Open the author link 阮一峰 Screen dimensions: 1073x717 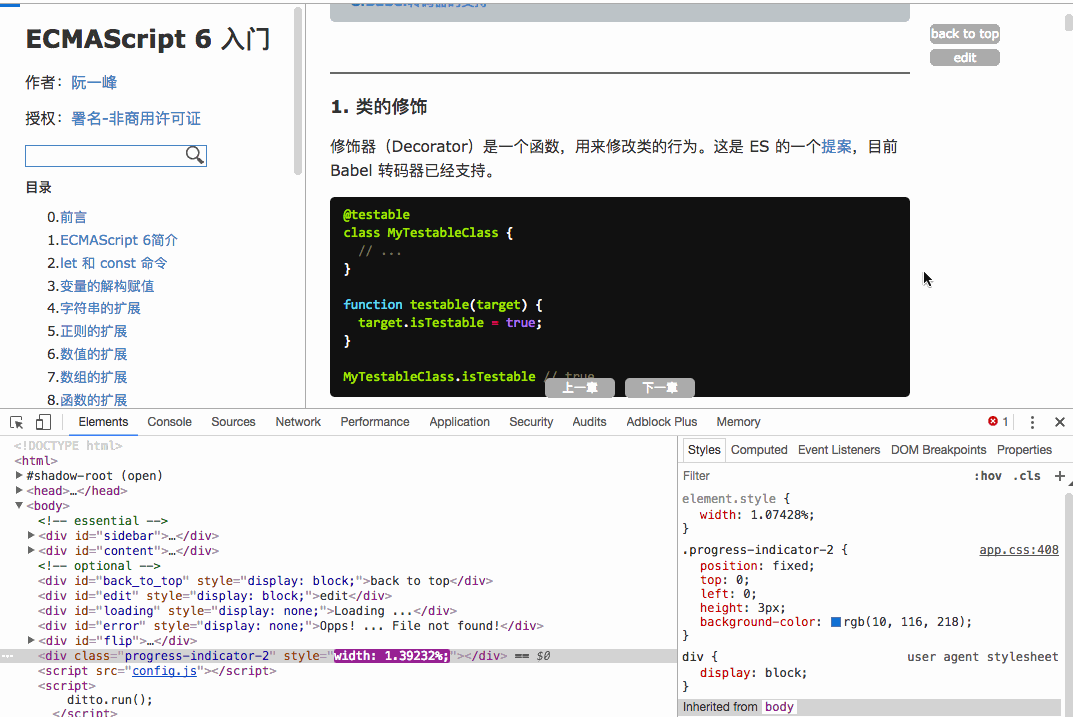tap(94, 83)
